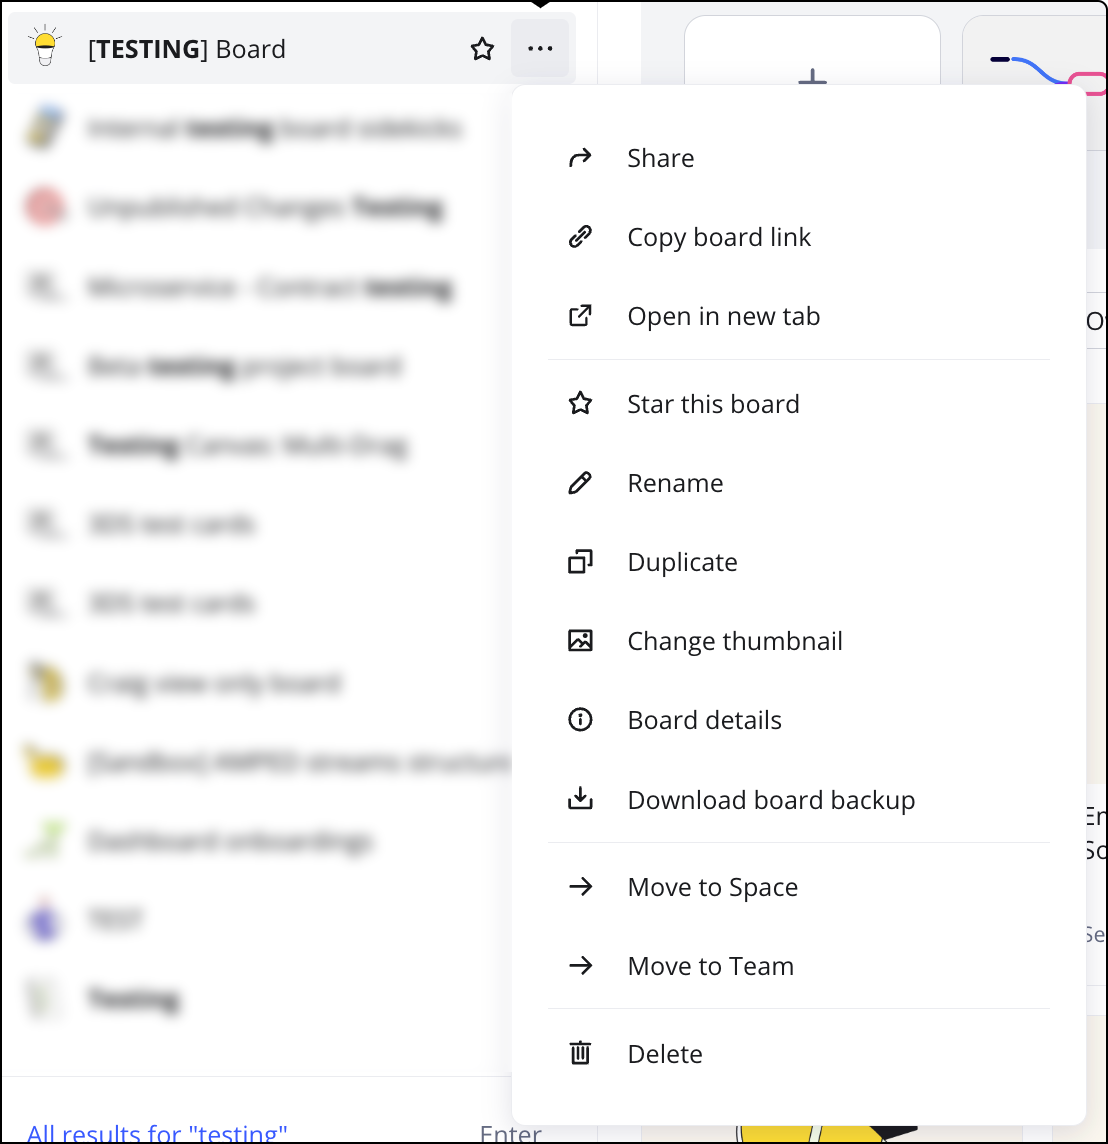Click the Board details info icon

click(580, 719)
